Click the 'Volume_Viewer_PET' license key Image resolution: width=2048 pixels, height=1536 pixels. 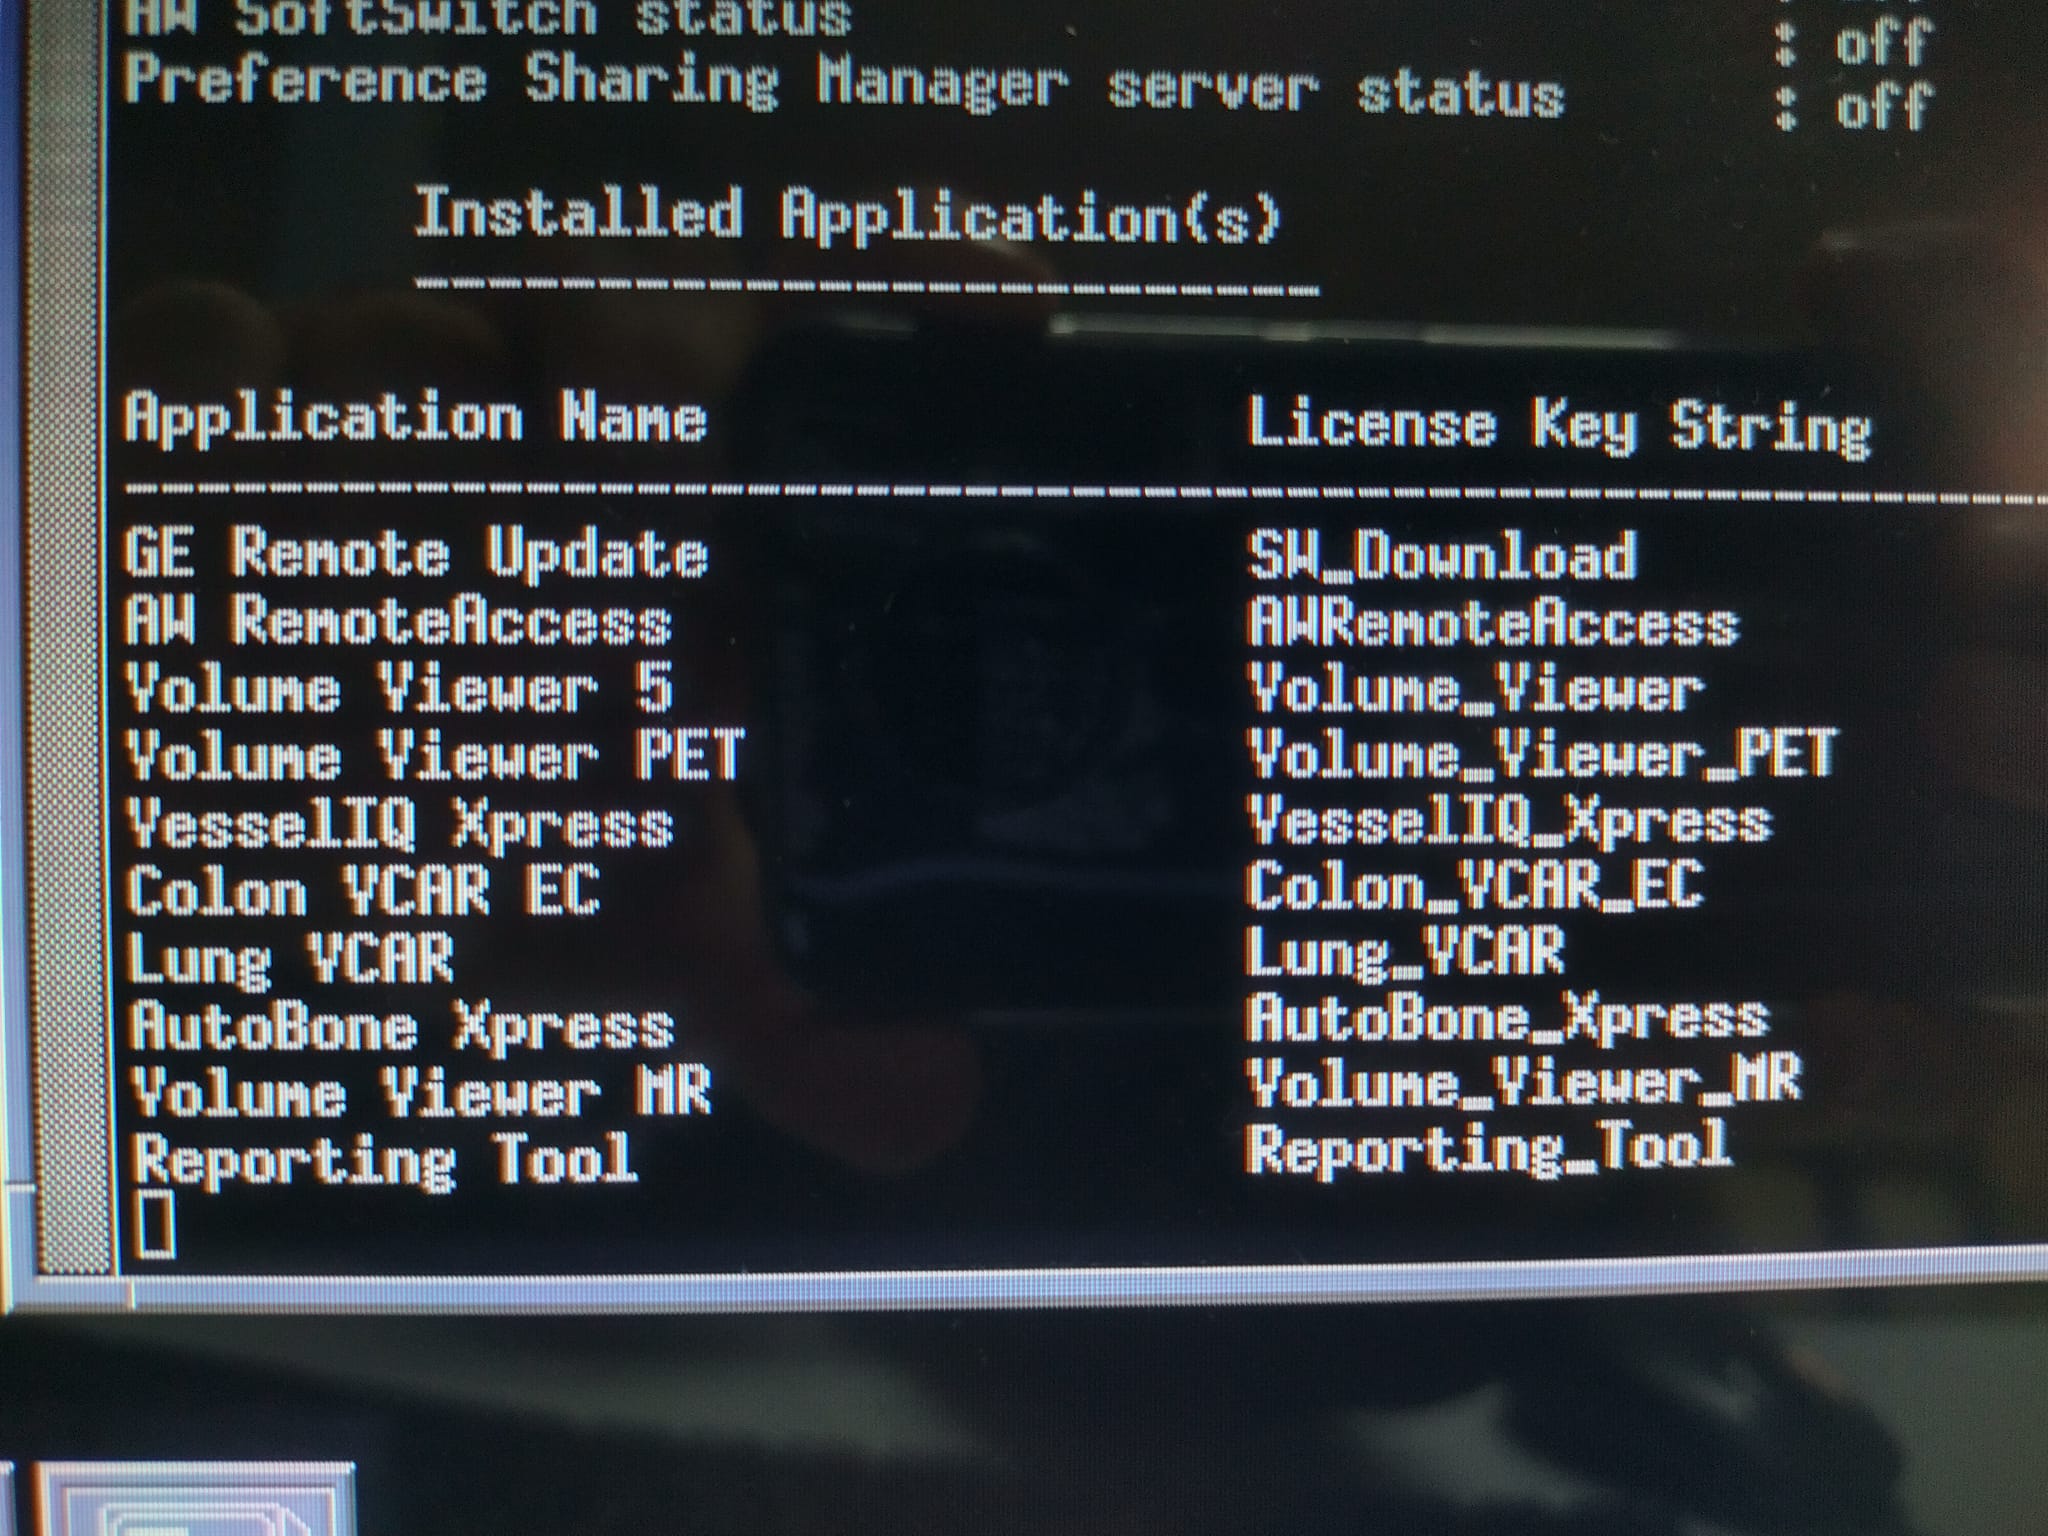click(x=1543, y=753)
